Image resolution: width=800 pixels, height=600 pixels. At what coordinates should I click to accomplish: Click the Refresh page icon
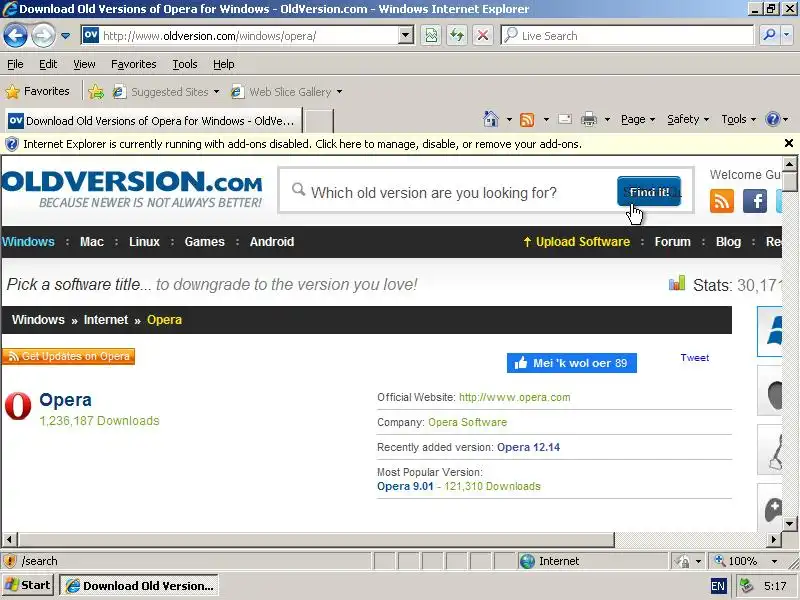(x=457, y=36)
